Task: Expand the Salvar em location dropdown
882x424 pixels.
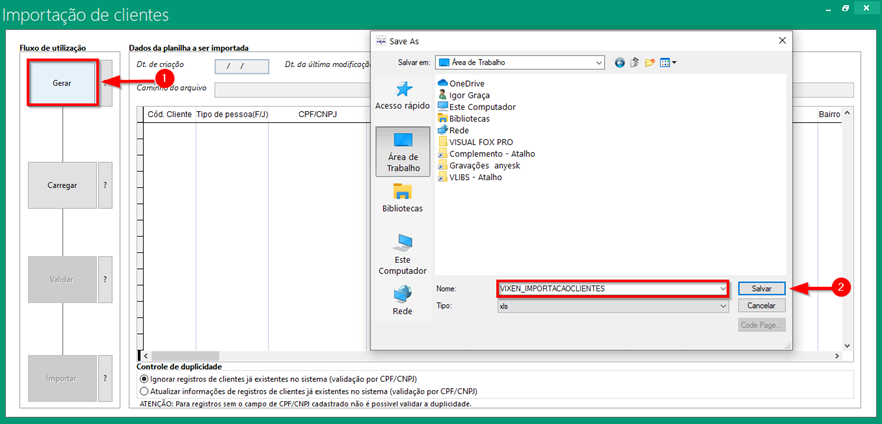Action: [598, 62]
